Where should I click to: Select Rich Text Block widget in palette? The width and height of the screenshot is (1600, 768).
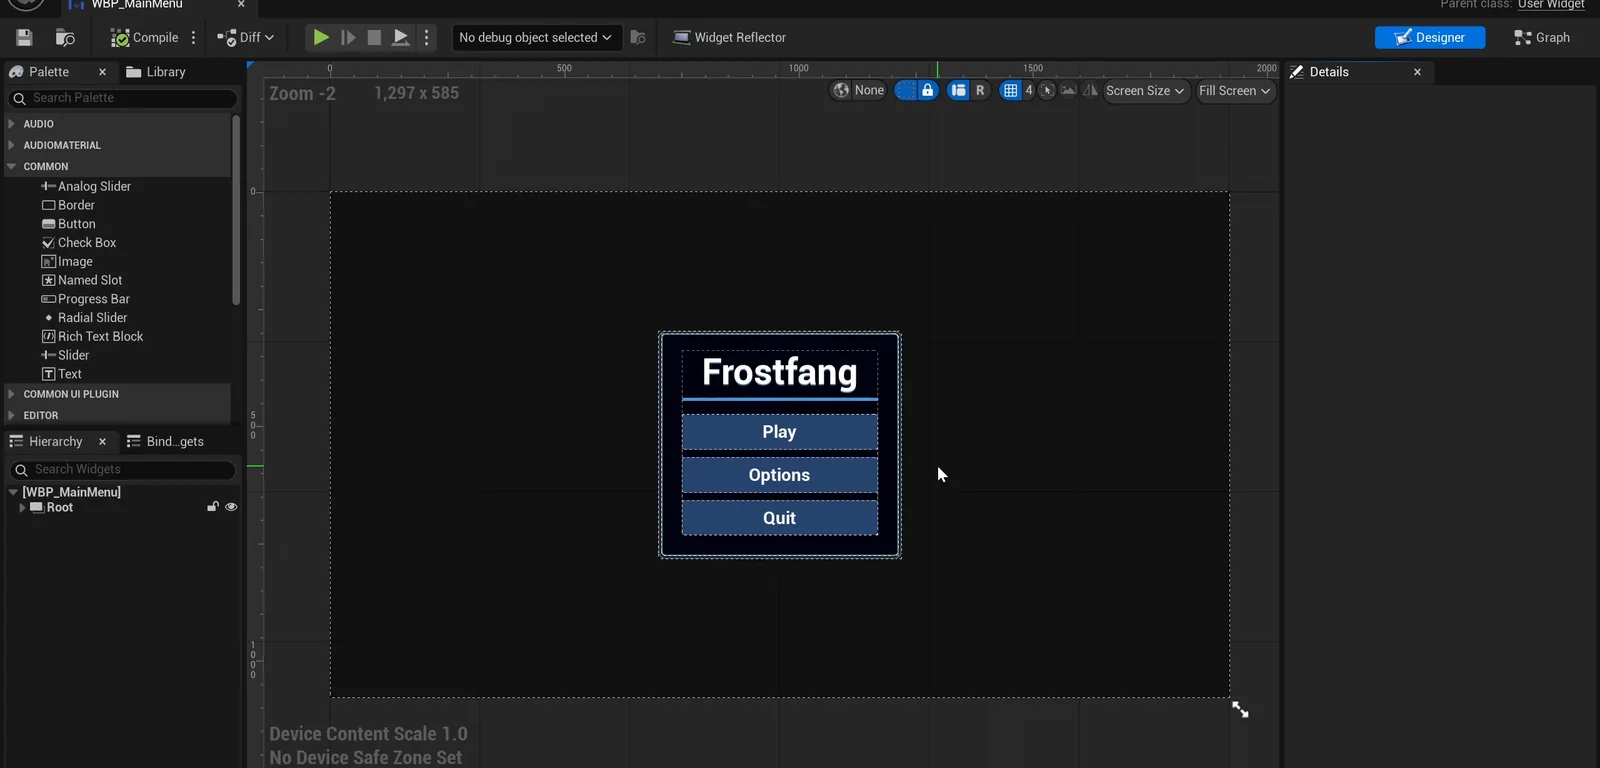(92, 337)
